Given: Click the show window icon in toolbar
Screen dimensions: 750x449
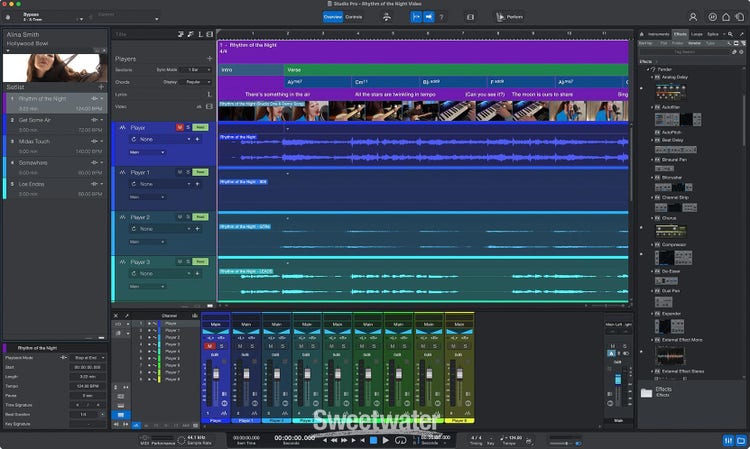Looking at the screenshot, I should [470, 17].
